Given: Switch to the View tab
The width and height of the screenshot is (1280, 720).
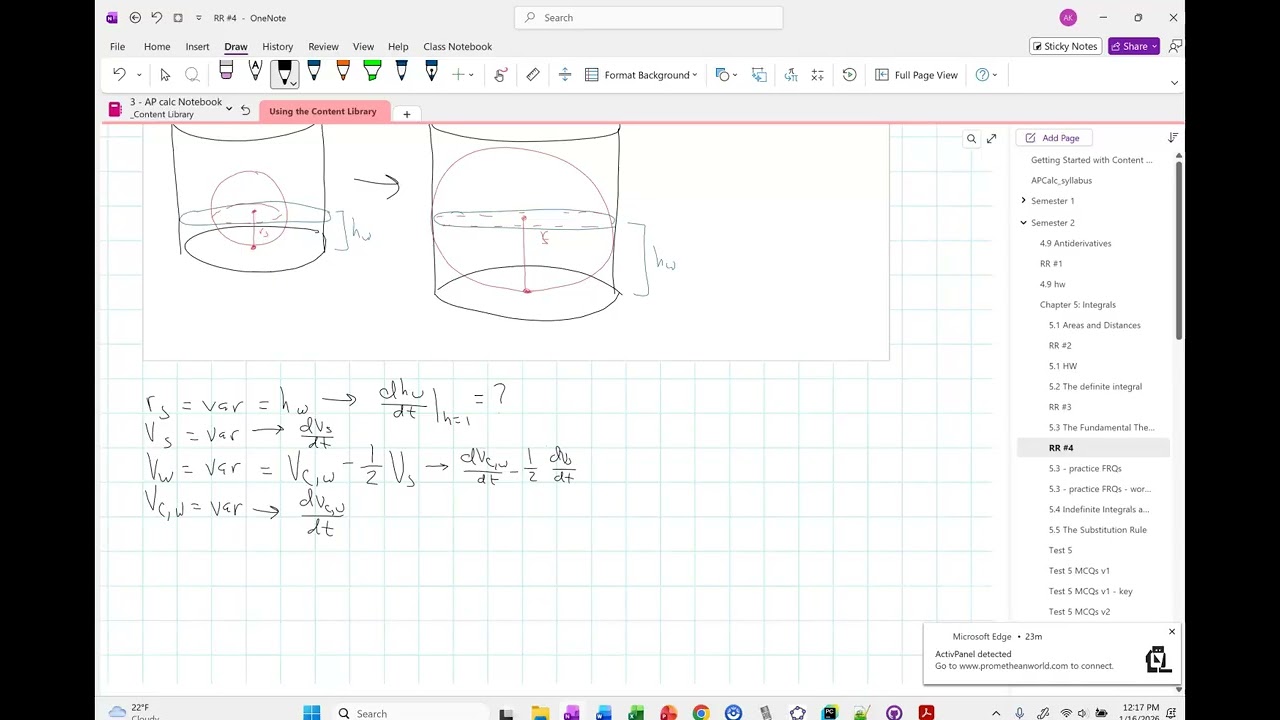Looking at the screenshot, I should pyautogui.click(x=363, y=47).
